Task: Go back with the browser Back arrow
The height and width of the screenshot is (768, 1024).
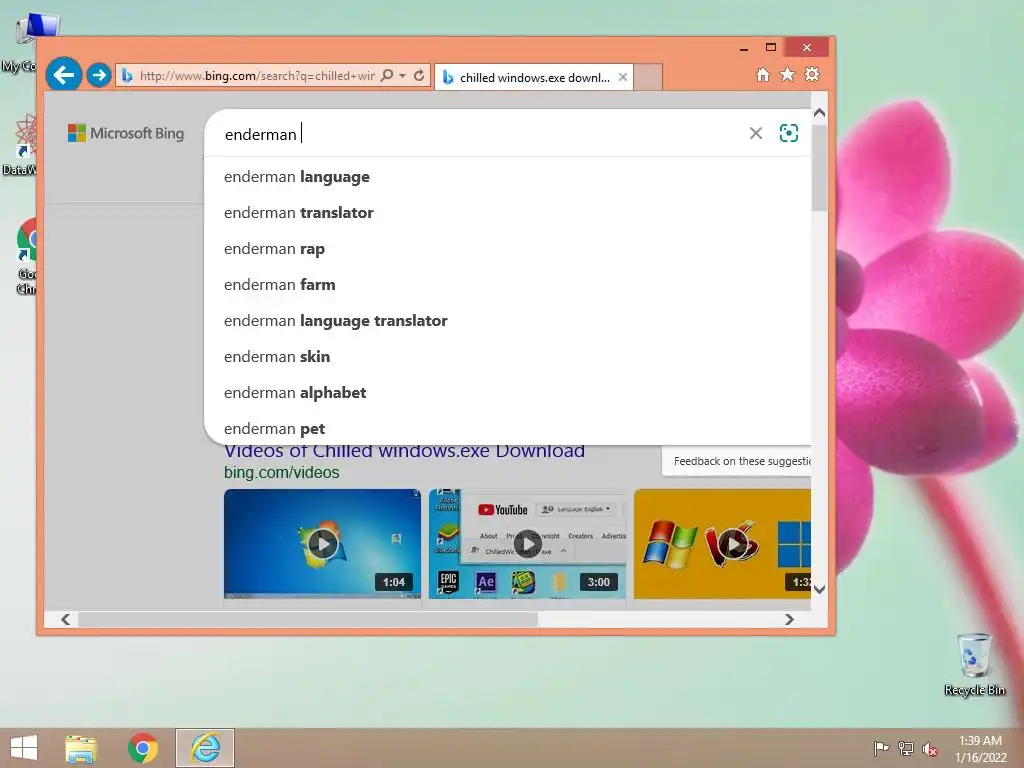Action: [63, 75]
